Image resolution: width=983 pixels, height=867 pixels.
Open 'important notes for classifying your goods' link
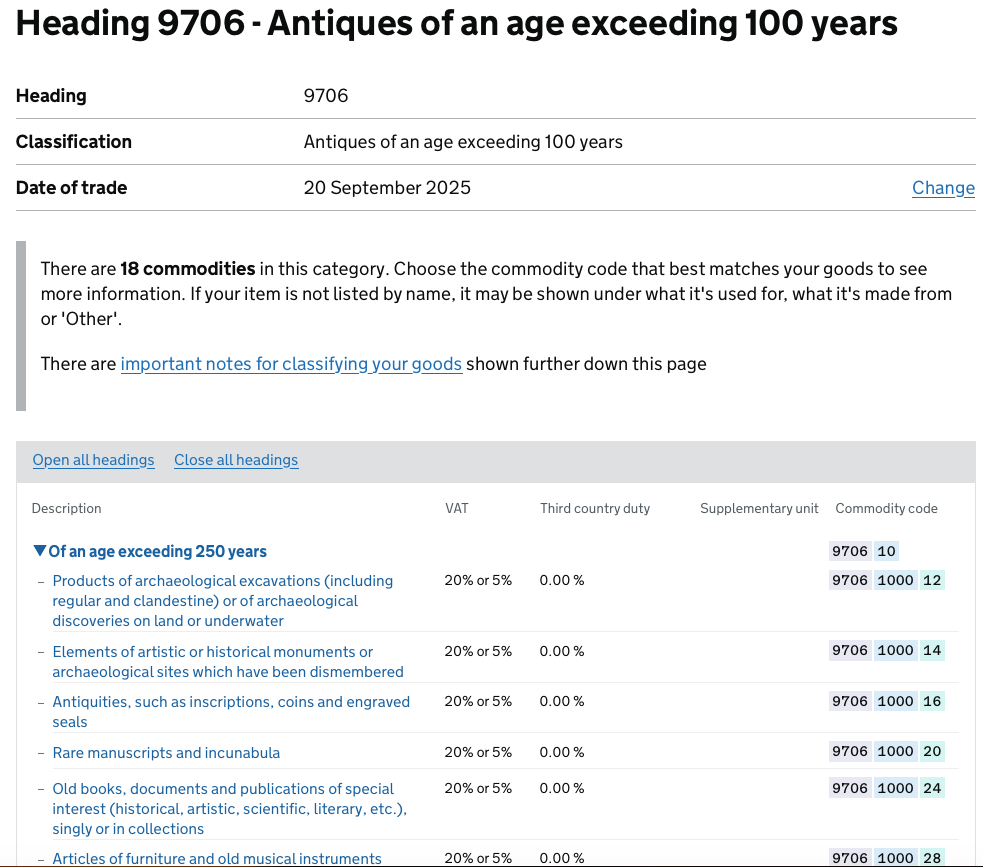point(291,364)
